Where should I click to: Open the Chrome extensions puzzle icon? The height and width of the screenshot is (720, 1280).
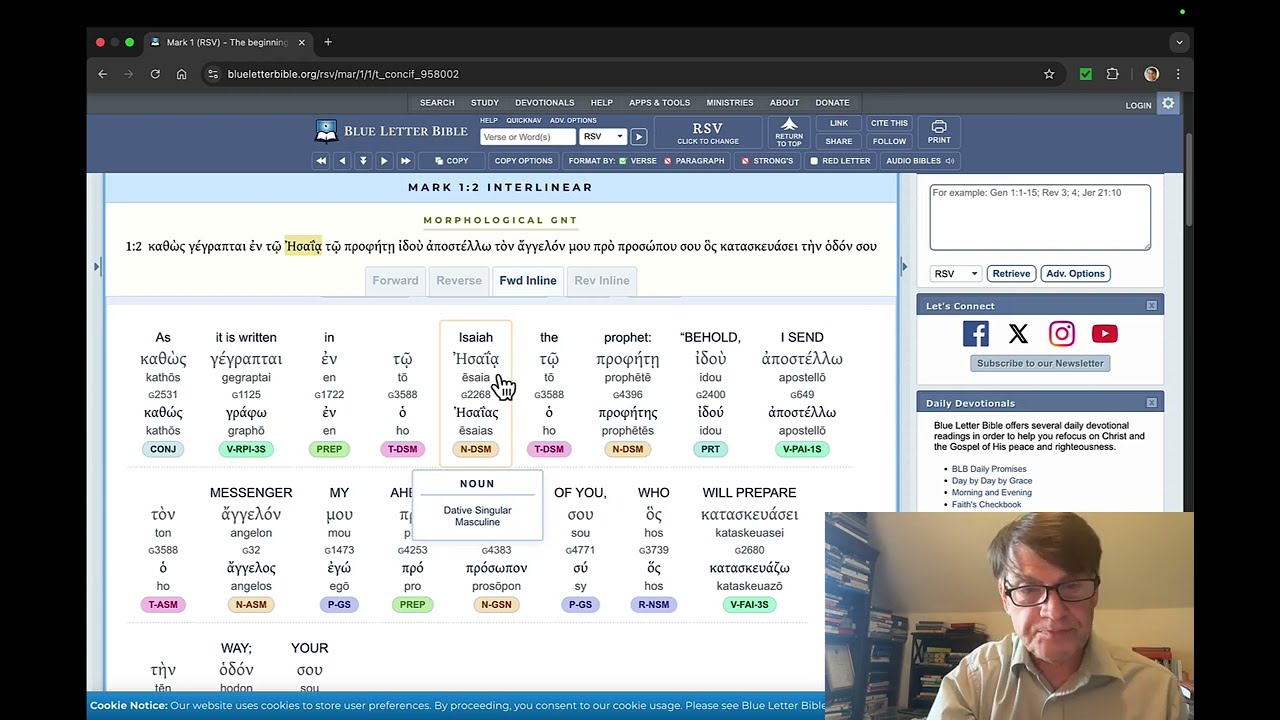coord(1112,74)
